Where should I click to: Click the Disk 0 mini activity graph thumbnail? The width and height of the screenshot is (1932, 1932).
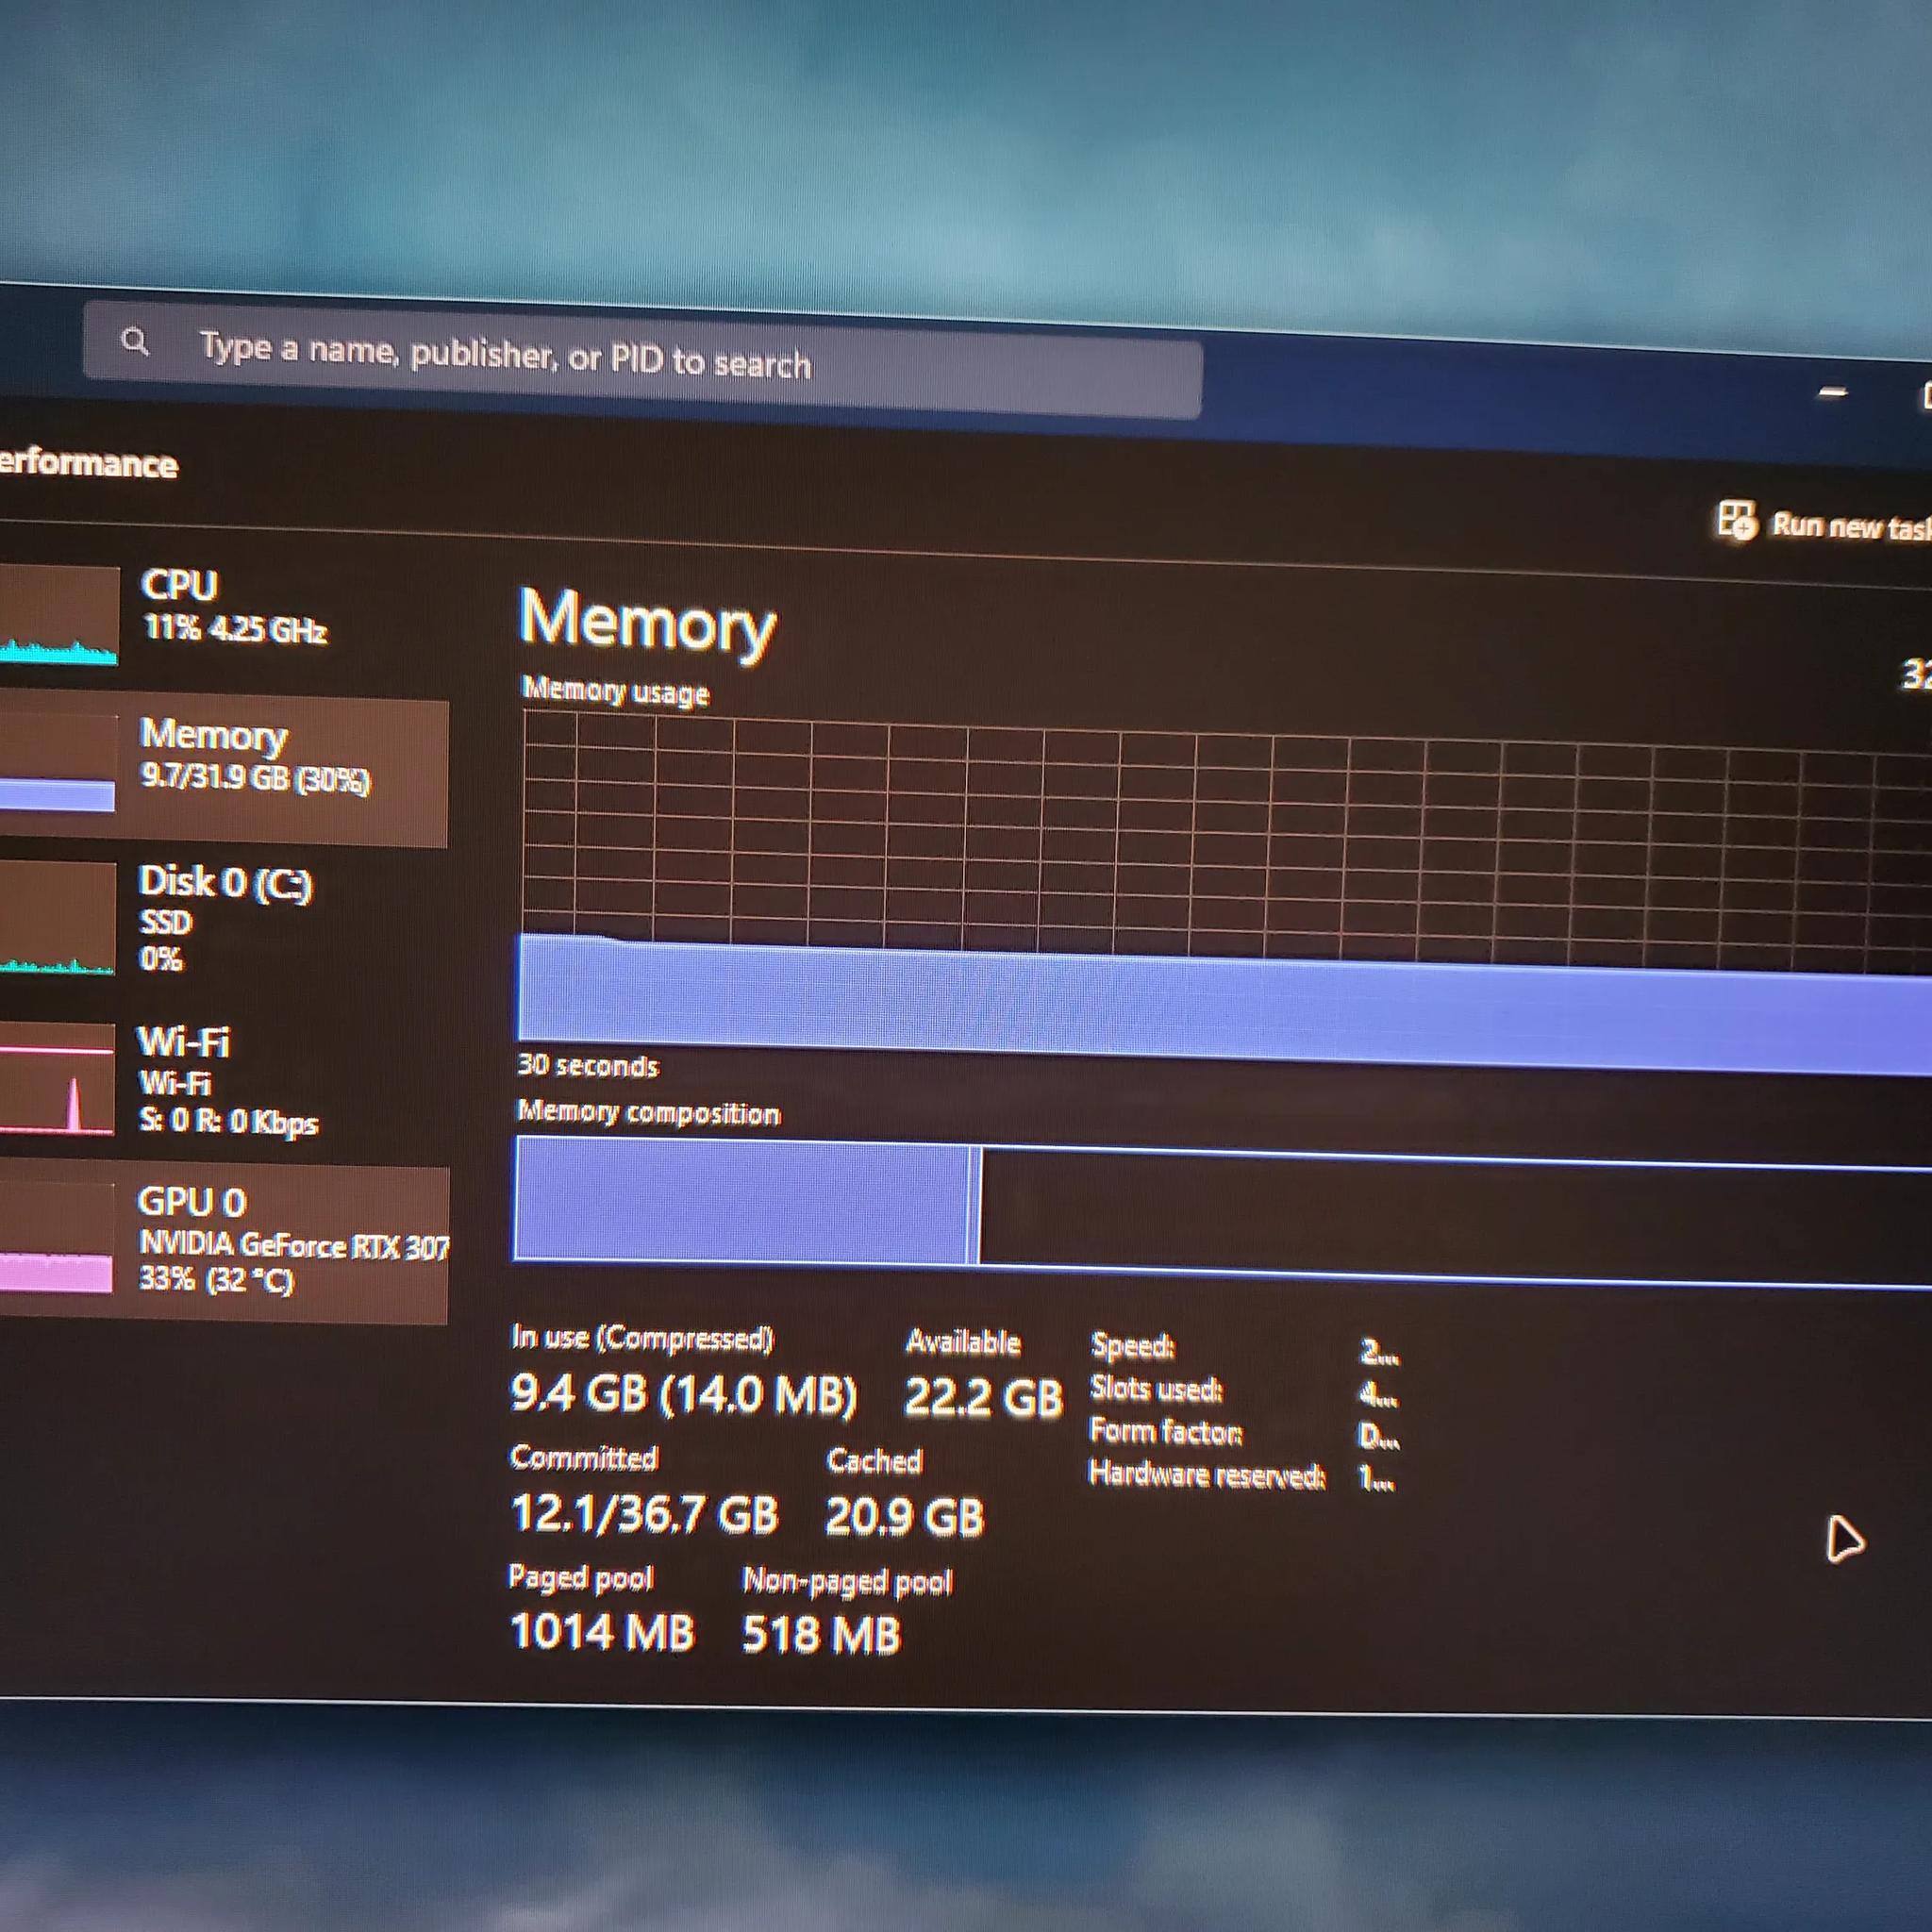coord(57,918)
